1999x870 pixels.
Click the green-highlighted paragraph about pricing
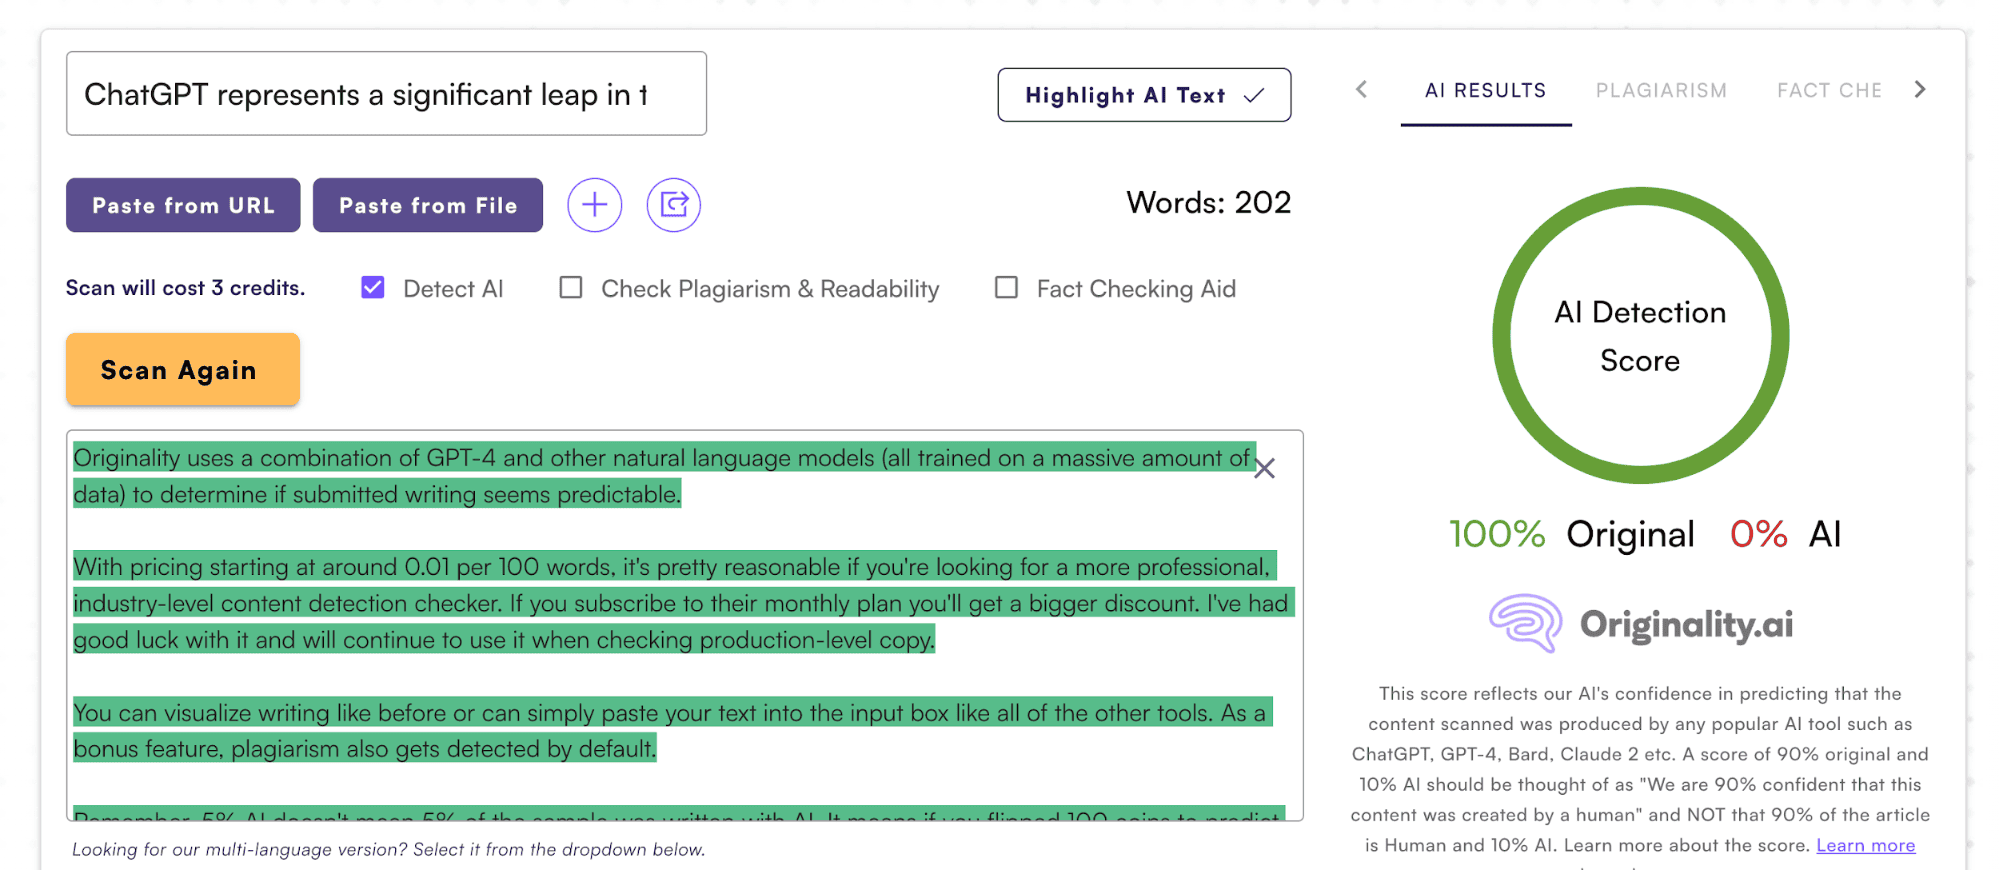(680, 603)
